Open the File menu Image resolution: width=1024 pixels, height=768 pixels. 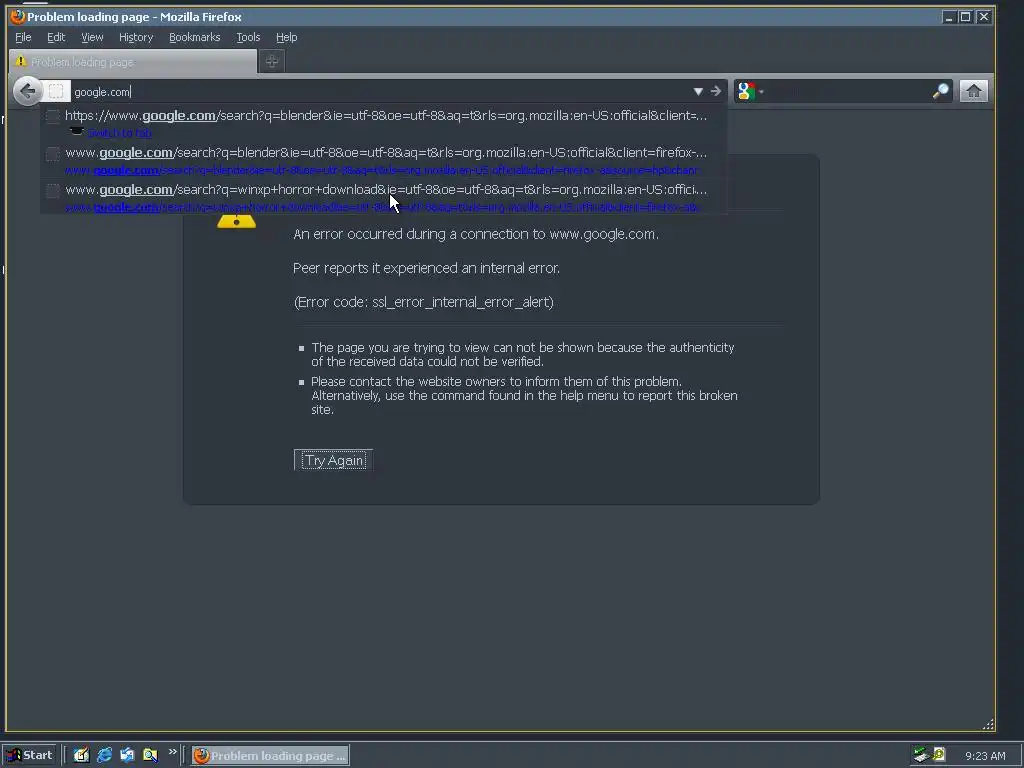tap(24, 37)
